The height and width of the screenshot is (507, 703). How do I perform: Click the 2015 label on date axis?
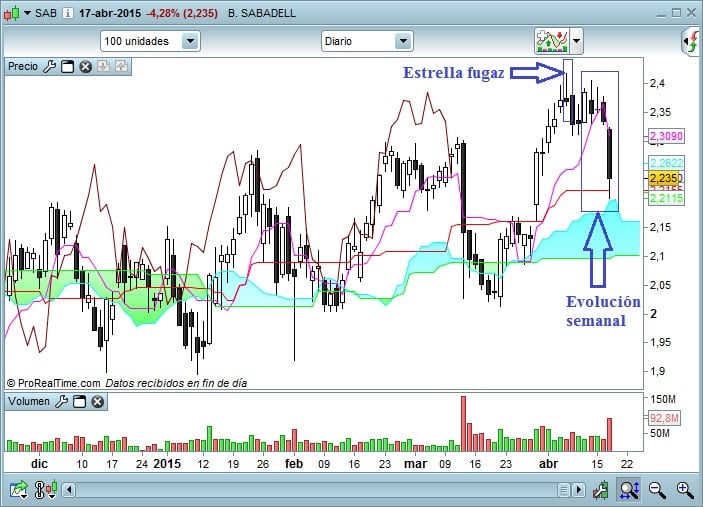(x=167, y=464)
